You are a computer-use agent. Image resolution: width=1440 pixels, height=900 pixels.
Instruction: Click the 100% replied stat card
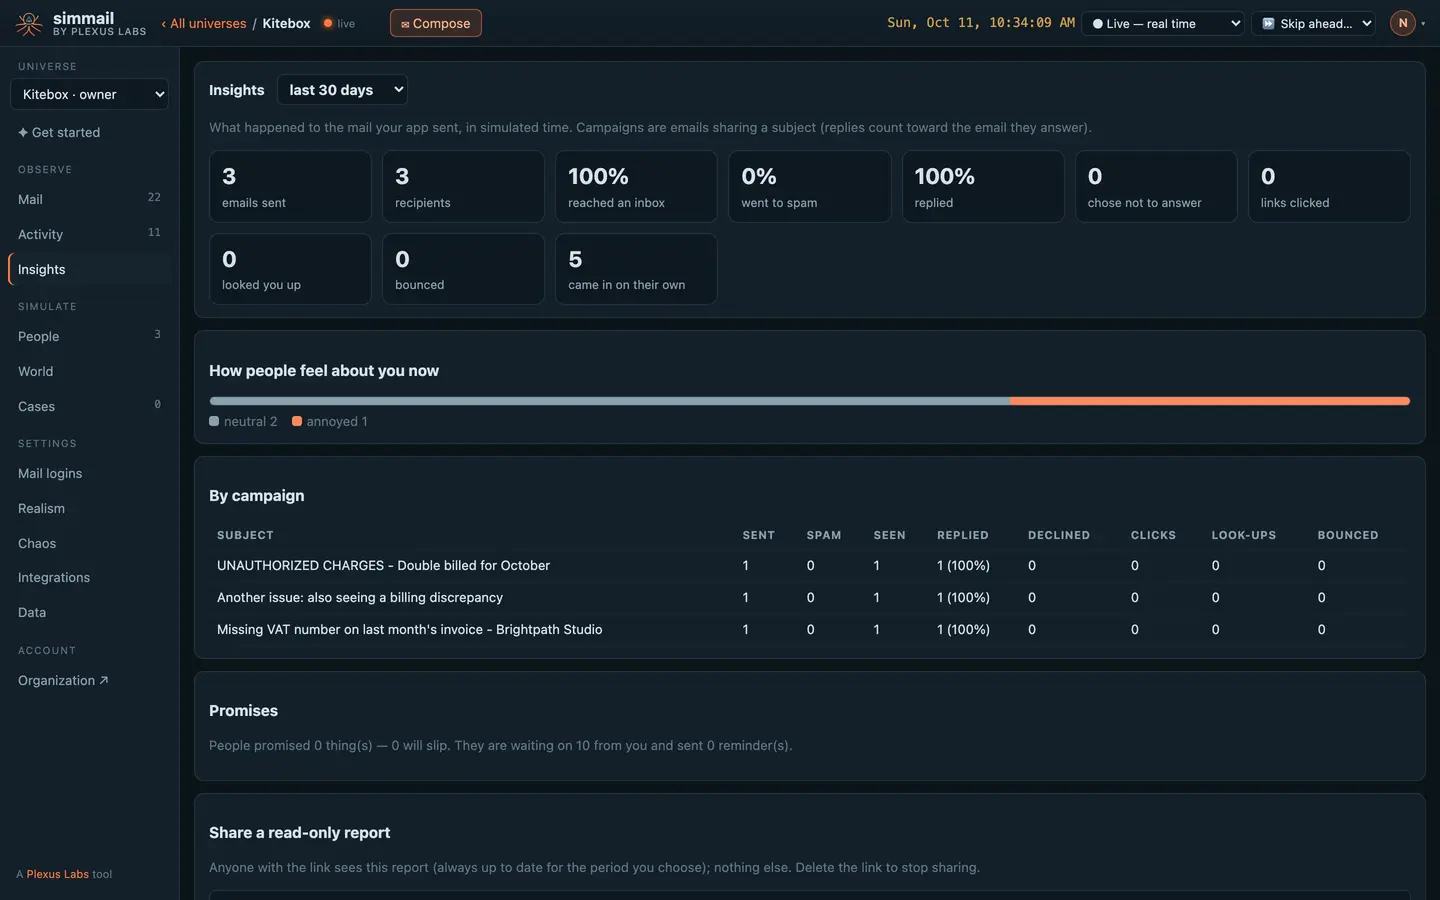click(983, 186)
